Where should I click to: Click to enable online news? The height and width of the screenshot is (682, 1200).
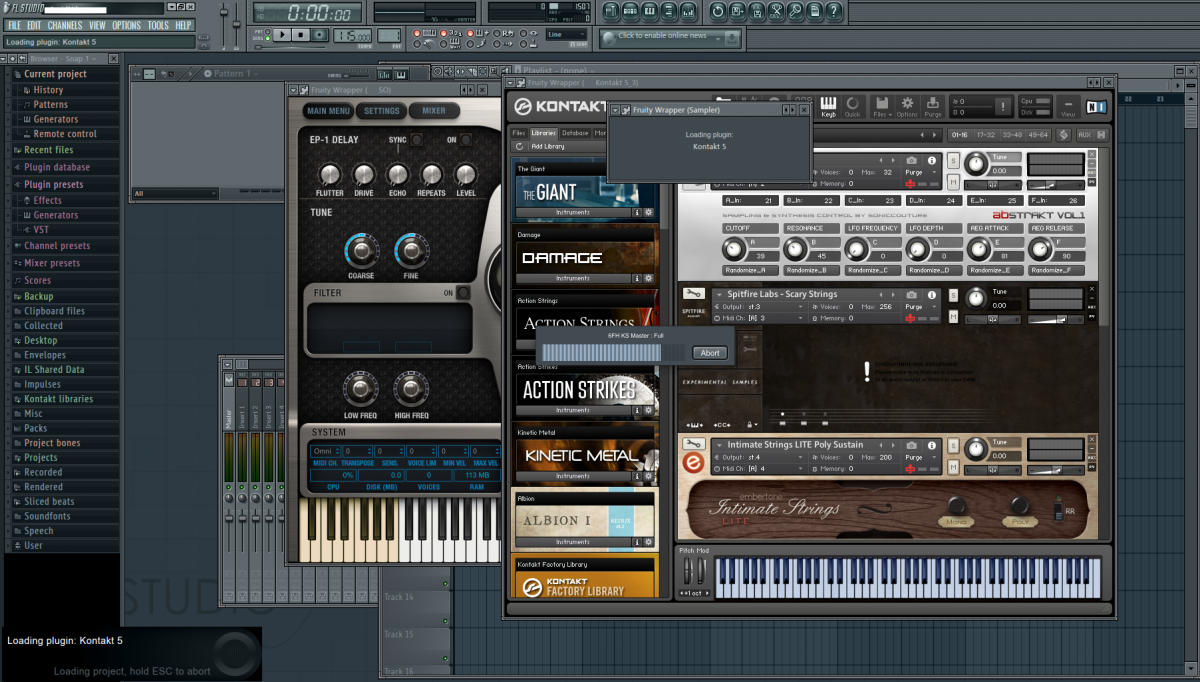[x=662, y=36]
